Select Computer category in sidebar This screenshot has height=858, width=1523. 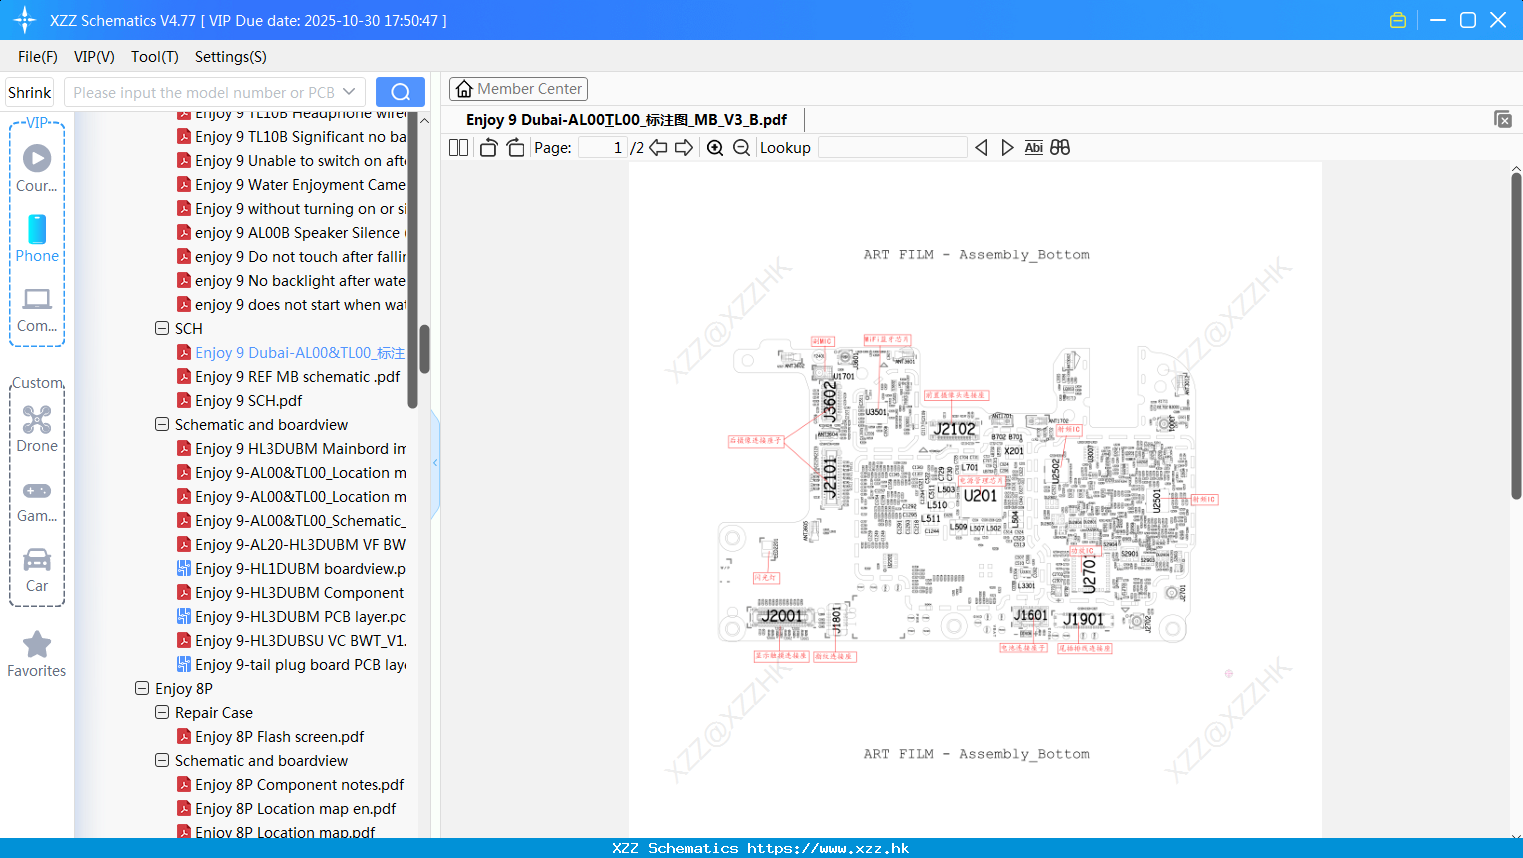tap(37, 310)
